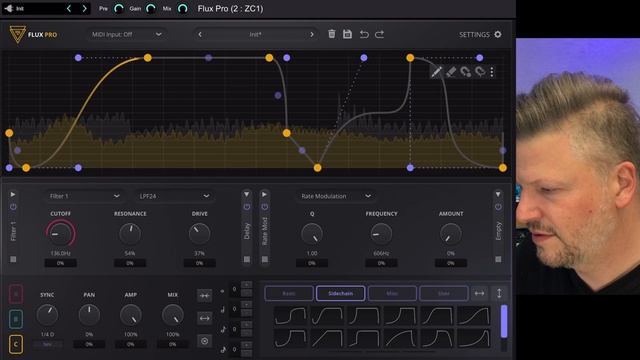Expand the Delay slot with the down triangle
640x360 pixels.
coord(247,194)
